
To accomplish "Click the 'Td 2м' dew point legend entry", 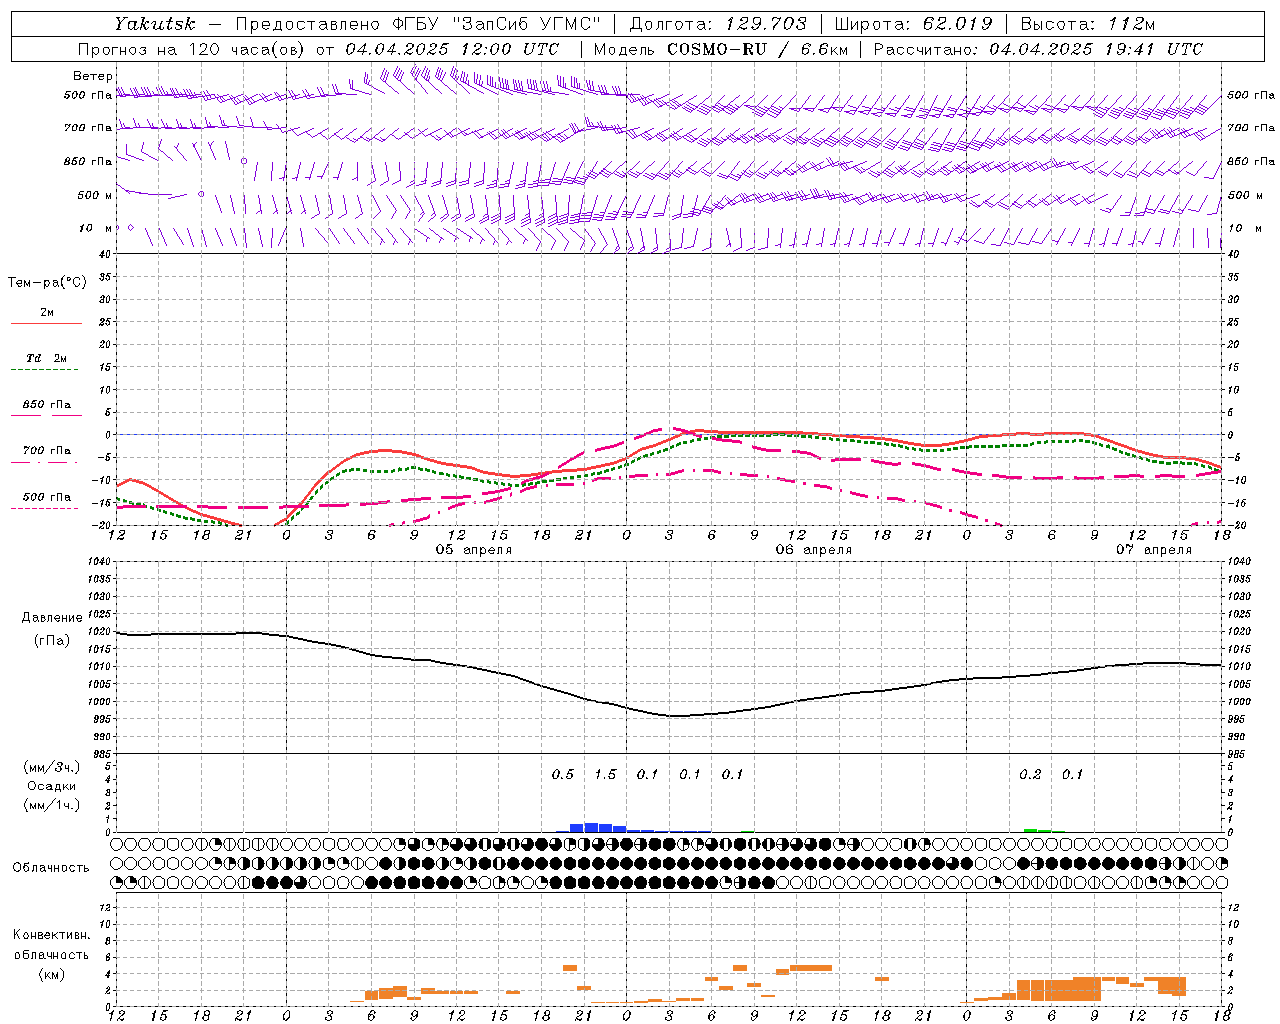I will coord(46,358).
